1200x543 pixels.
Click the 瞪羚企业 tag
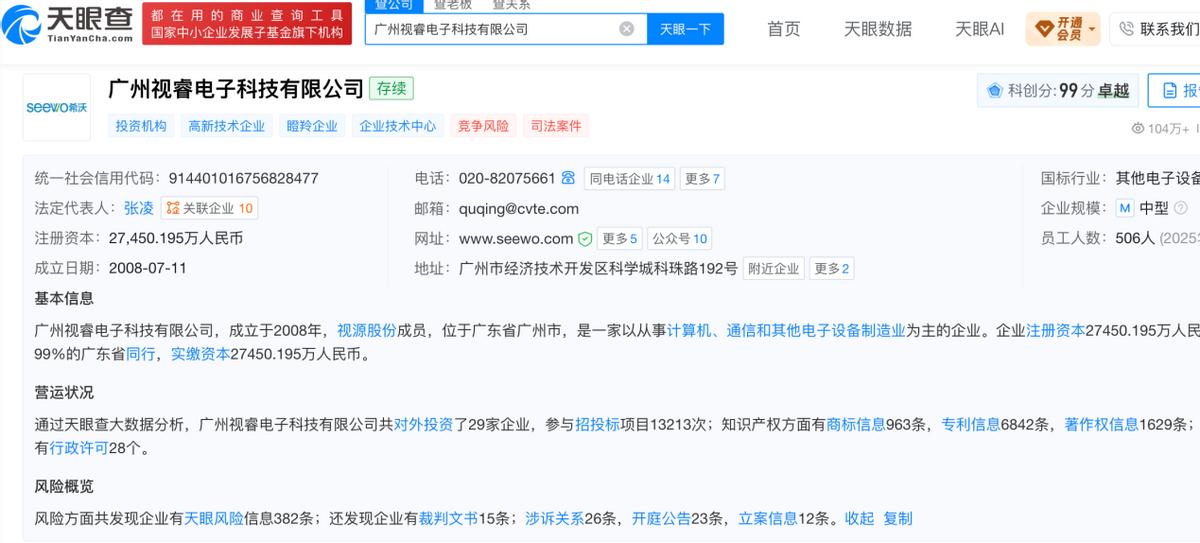point(312,126)
